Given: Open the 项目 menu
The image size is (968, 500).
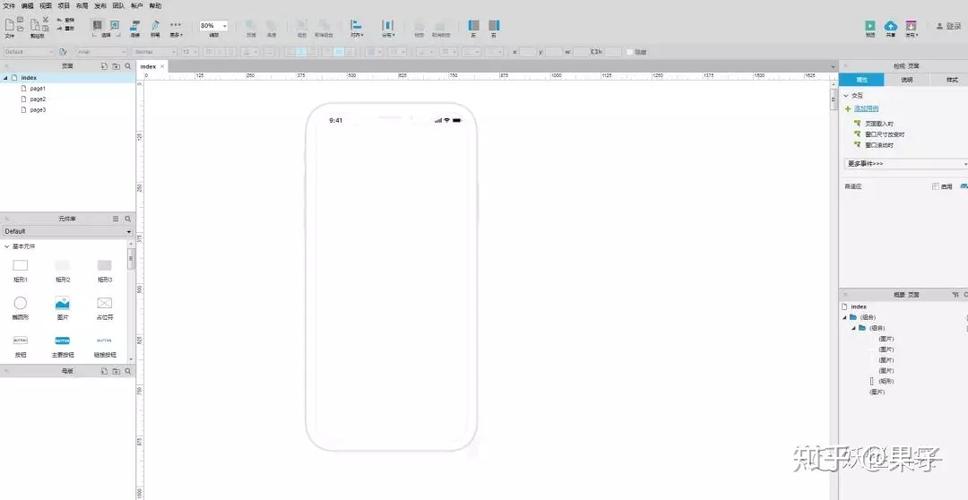Looking at the screenshot, I should tap(64, 6).
